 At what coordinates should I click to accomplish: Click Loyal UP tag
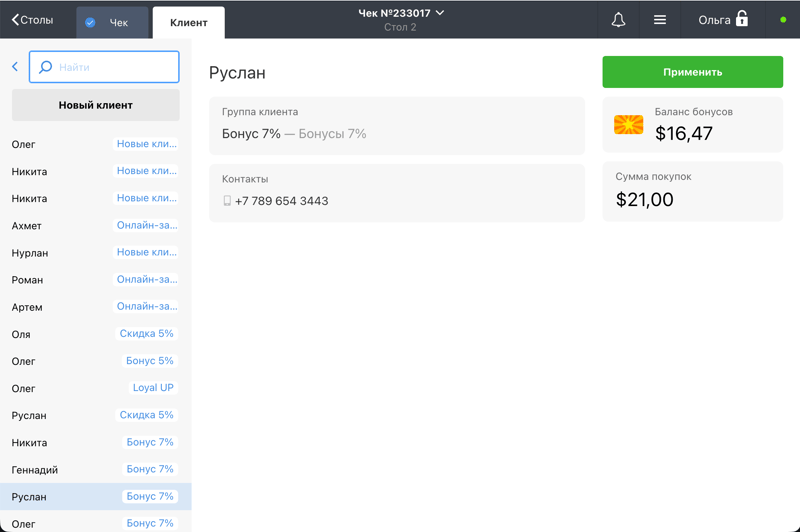[153, 388]
